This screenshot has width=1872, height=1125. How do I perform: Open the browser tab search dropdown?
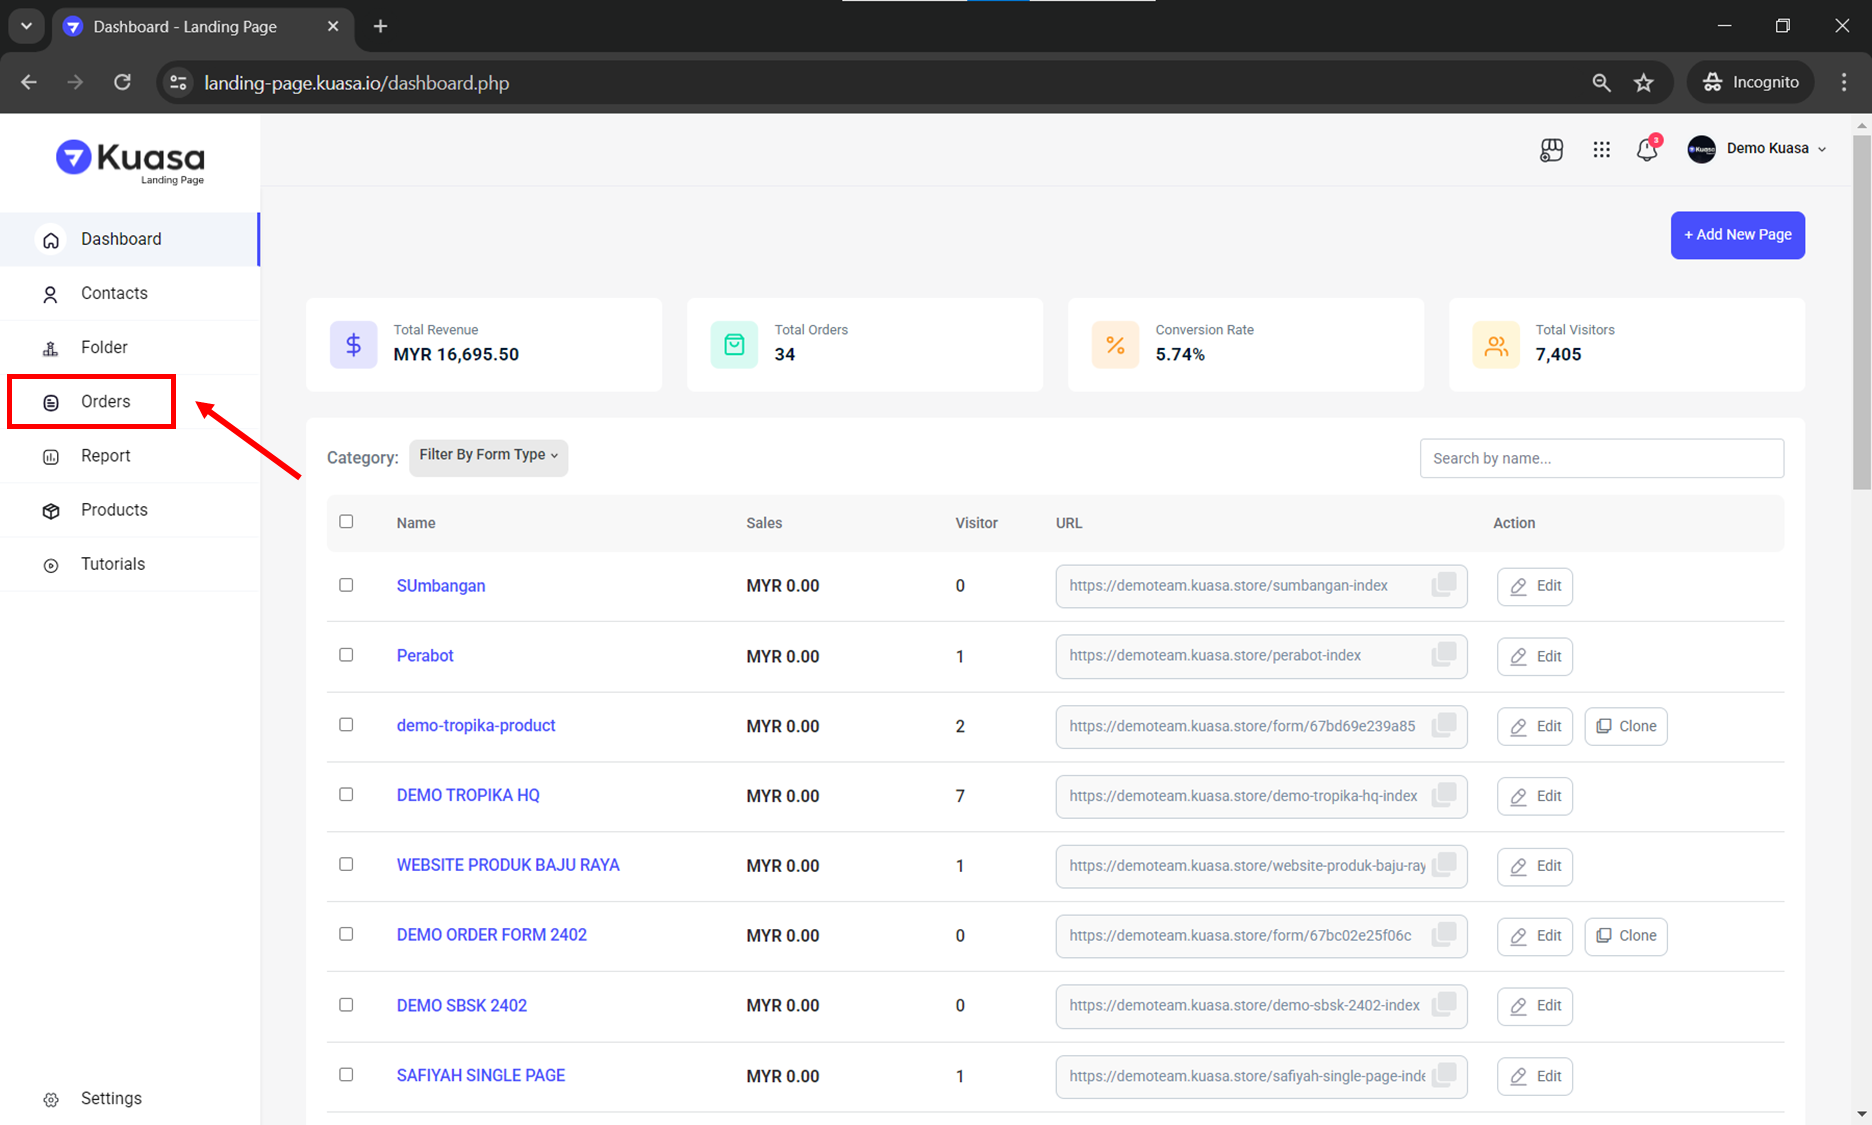coord(27,26)
